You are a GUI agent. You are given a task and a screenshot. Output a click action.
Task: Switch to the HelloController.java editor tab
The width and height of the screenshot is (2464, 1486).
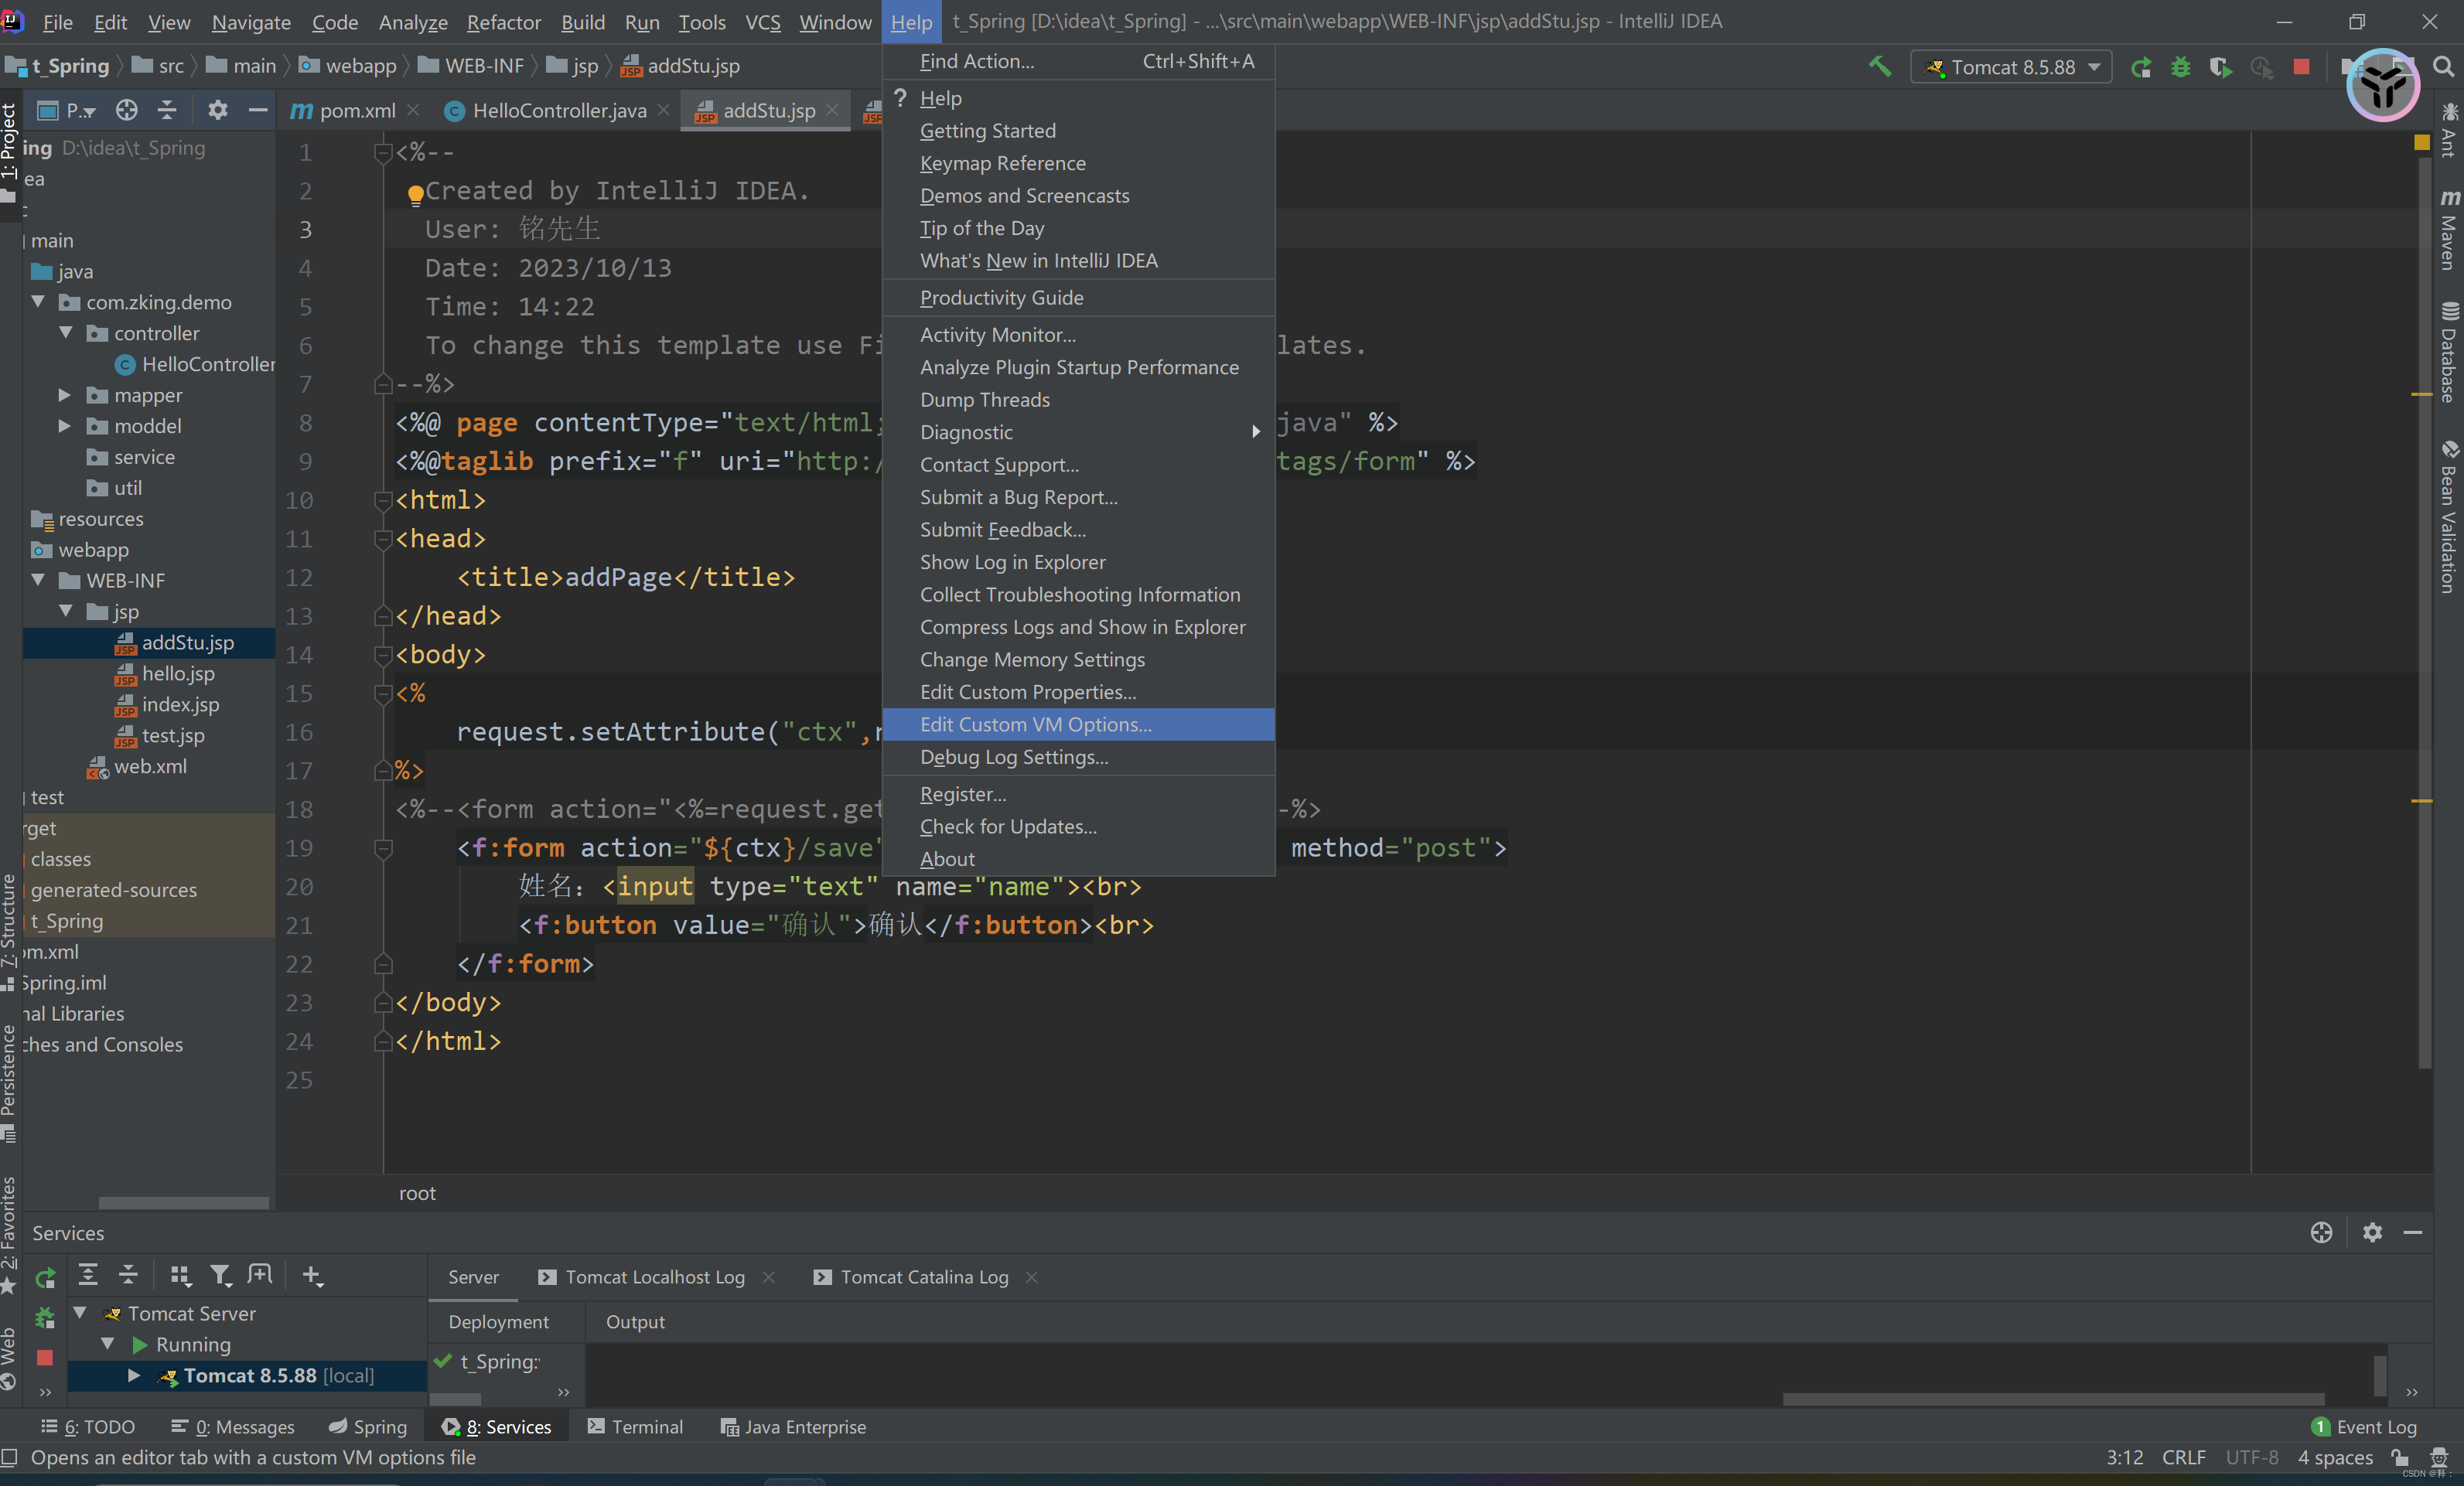tap(558, 110)
